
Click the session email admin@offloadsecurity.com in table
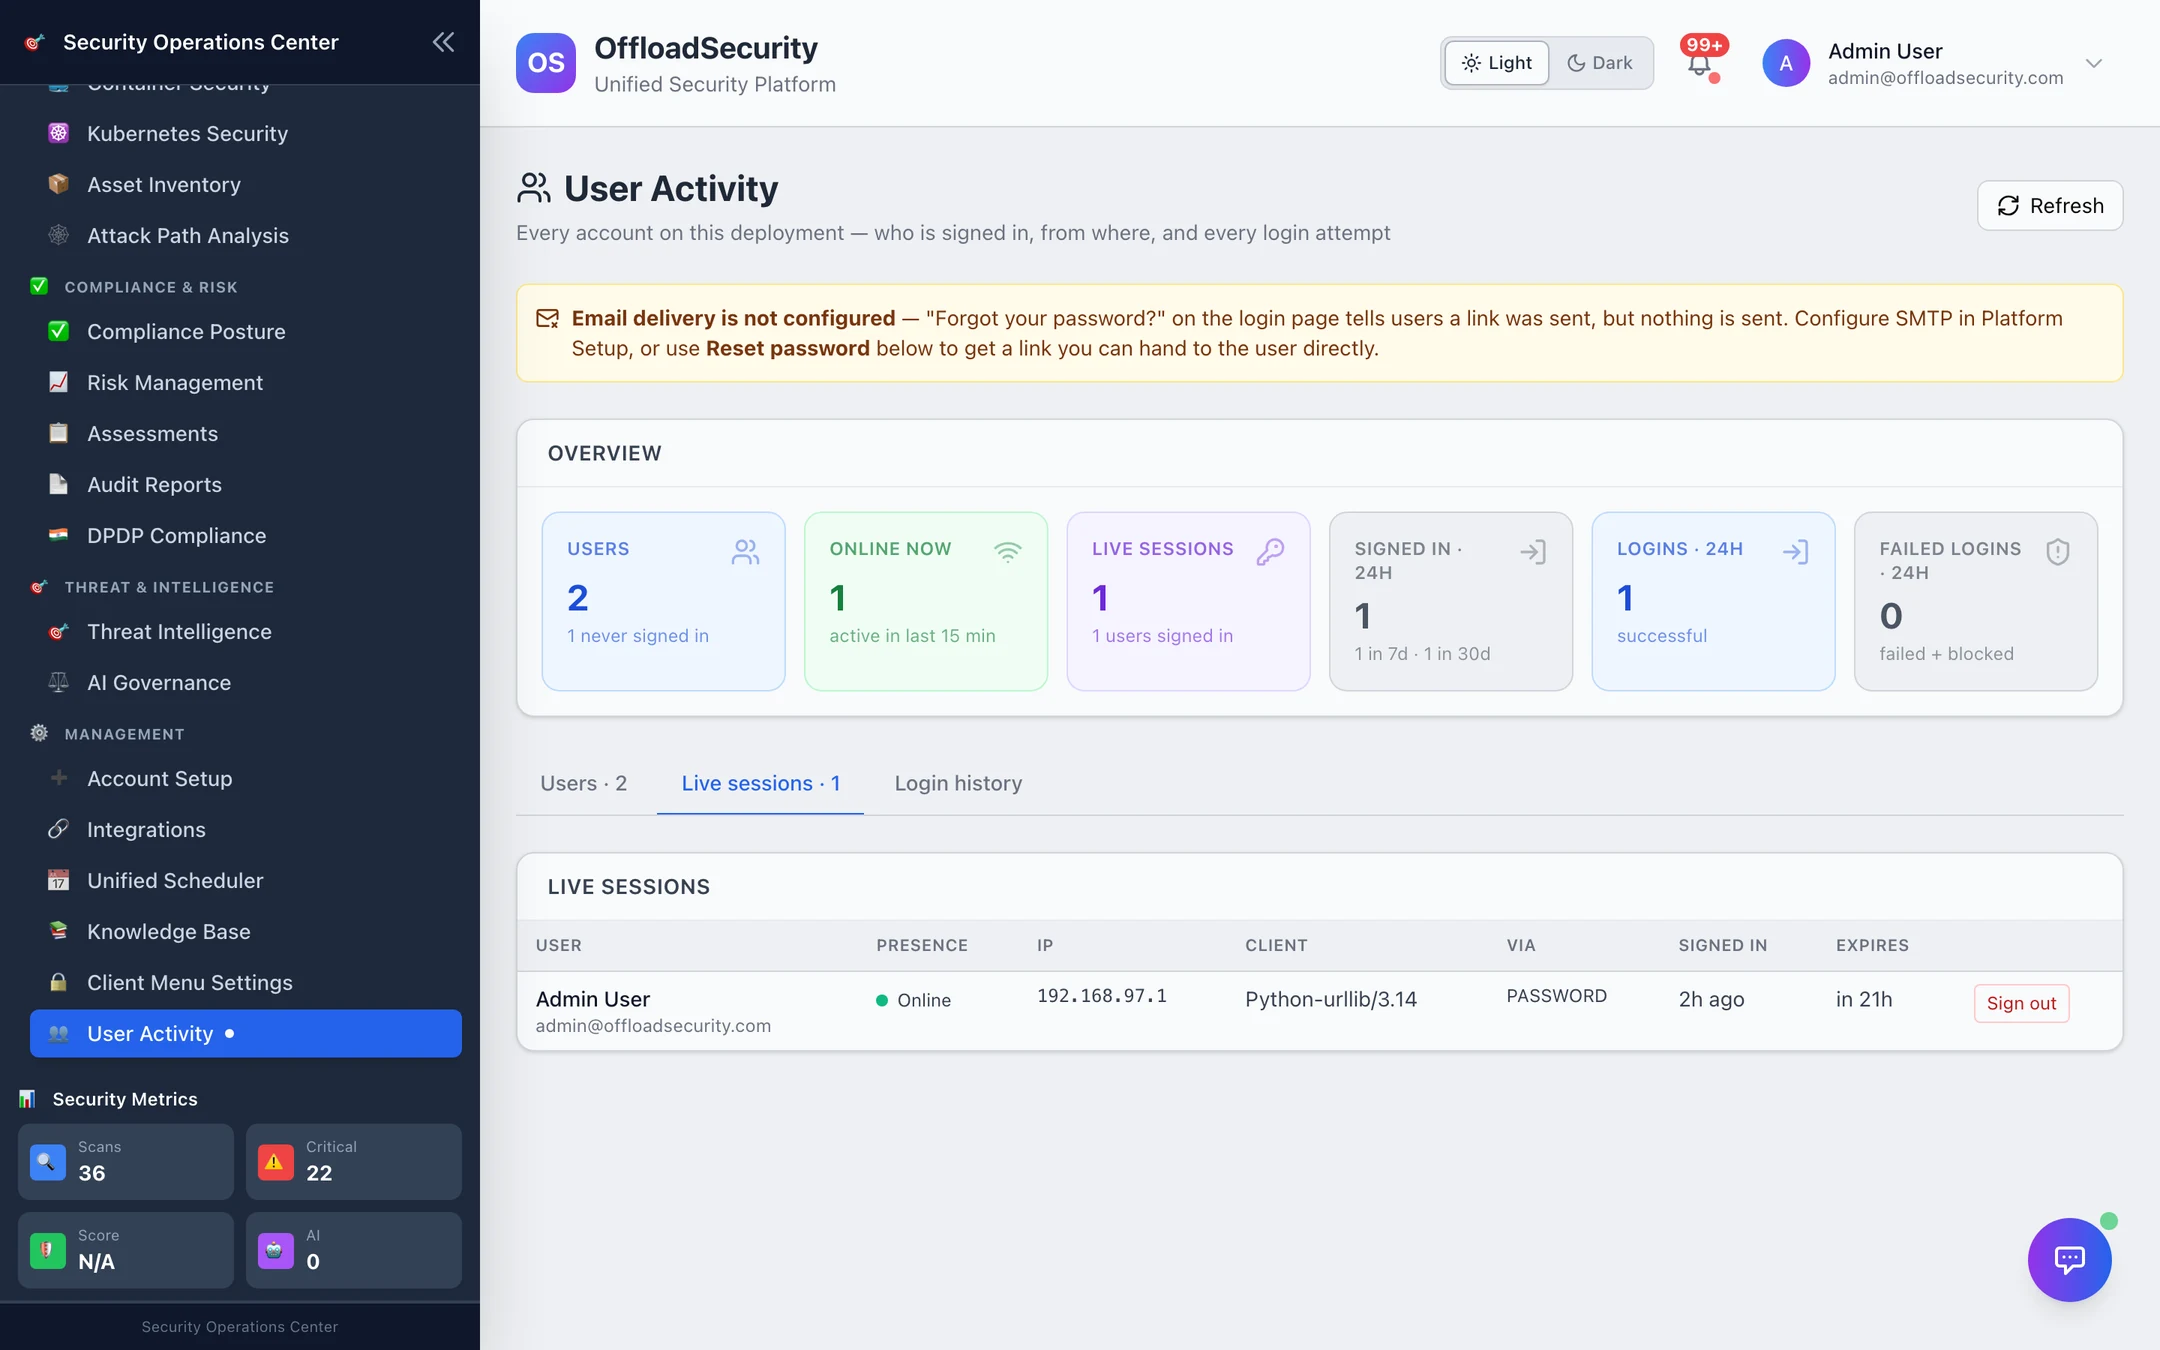[x=653, y=1025]
